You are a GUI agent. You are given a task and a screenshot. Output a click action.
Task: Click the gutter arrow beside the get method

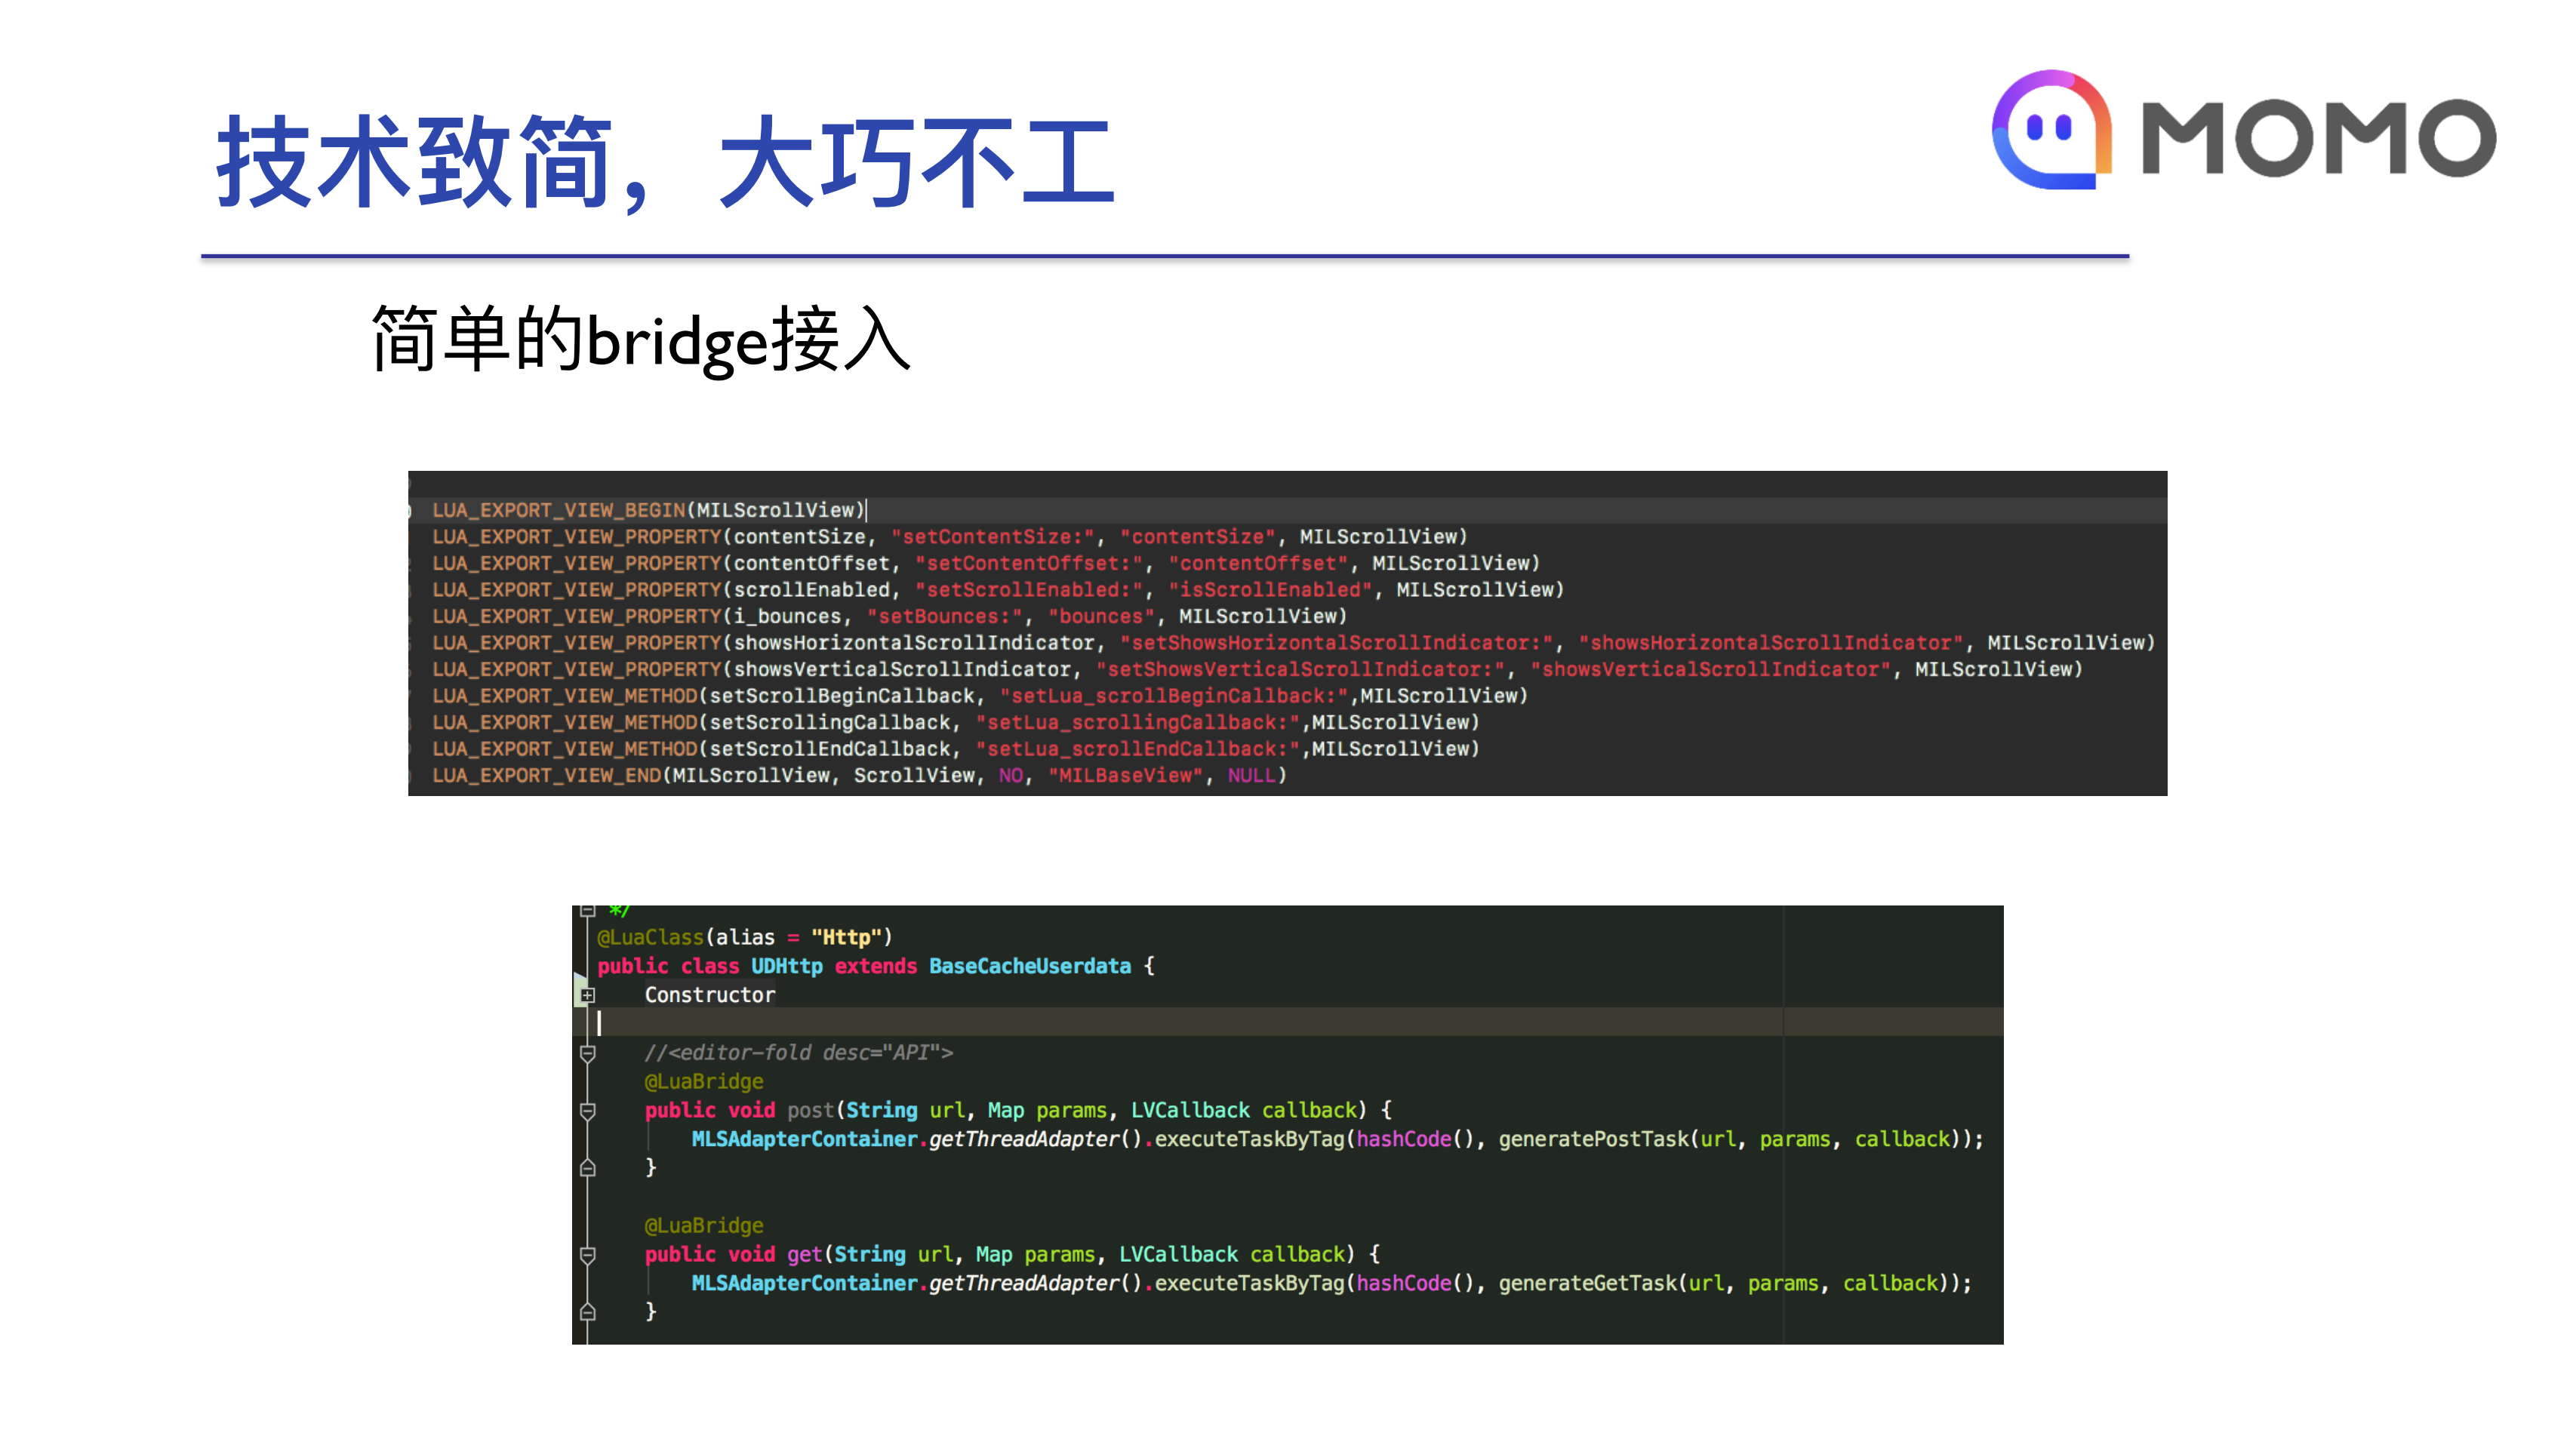tap(588, 1256)
